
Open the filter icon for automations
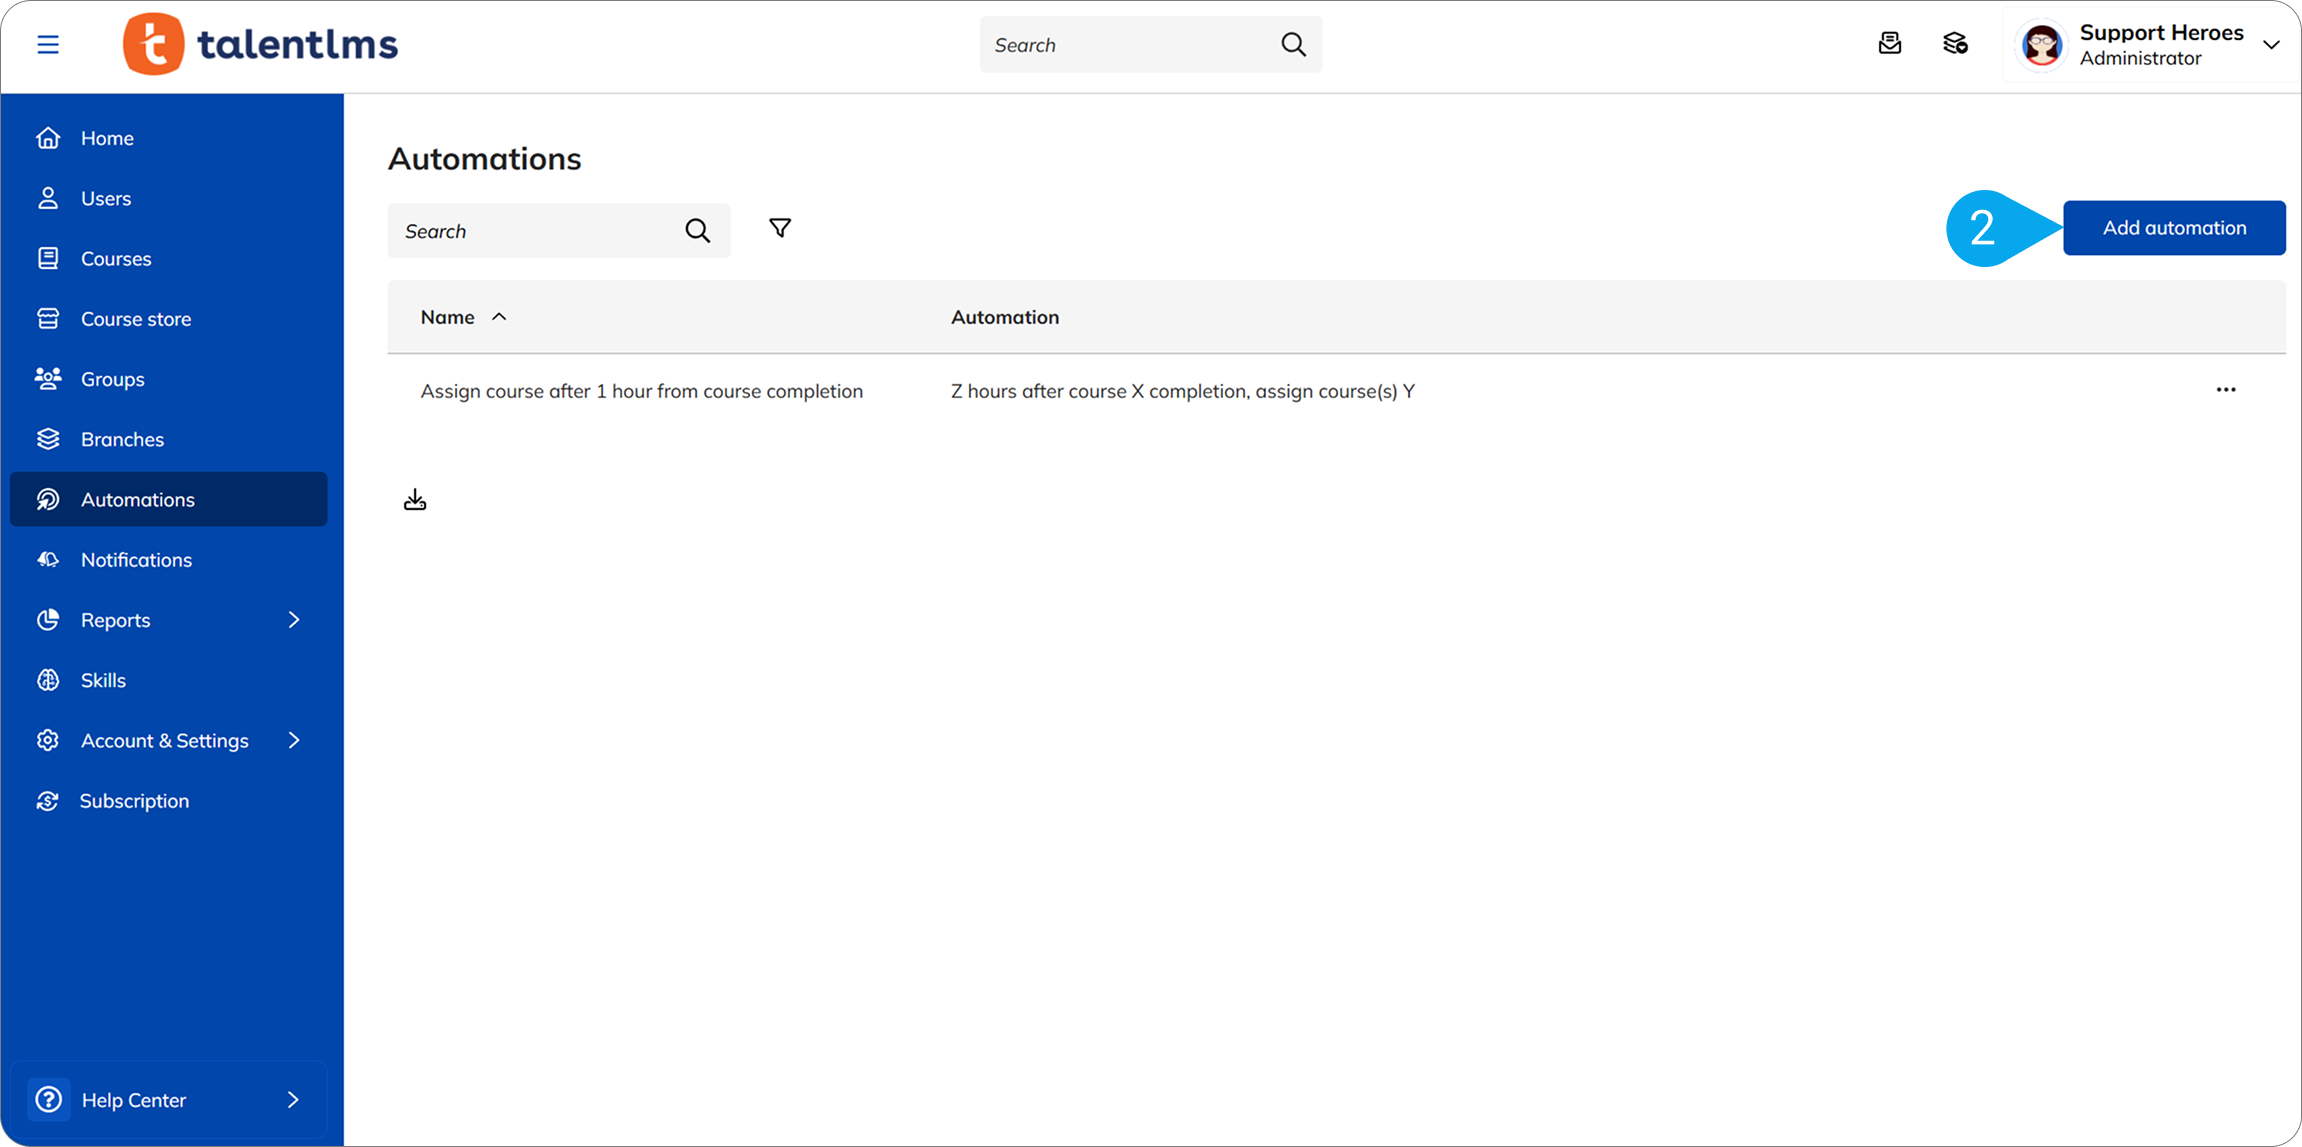pos(780,228)
